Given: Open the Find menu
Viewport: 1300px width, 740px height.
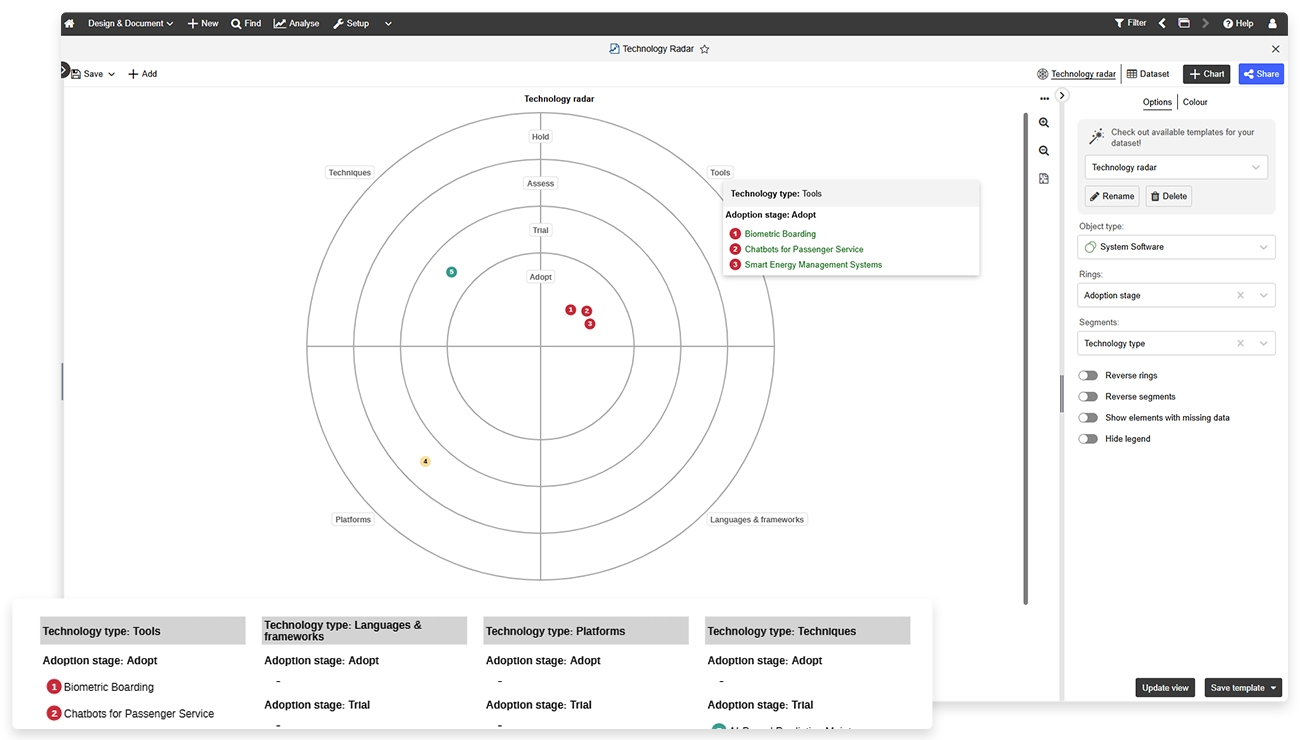Looking at the screenshot, I should (246, 23).
